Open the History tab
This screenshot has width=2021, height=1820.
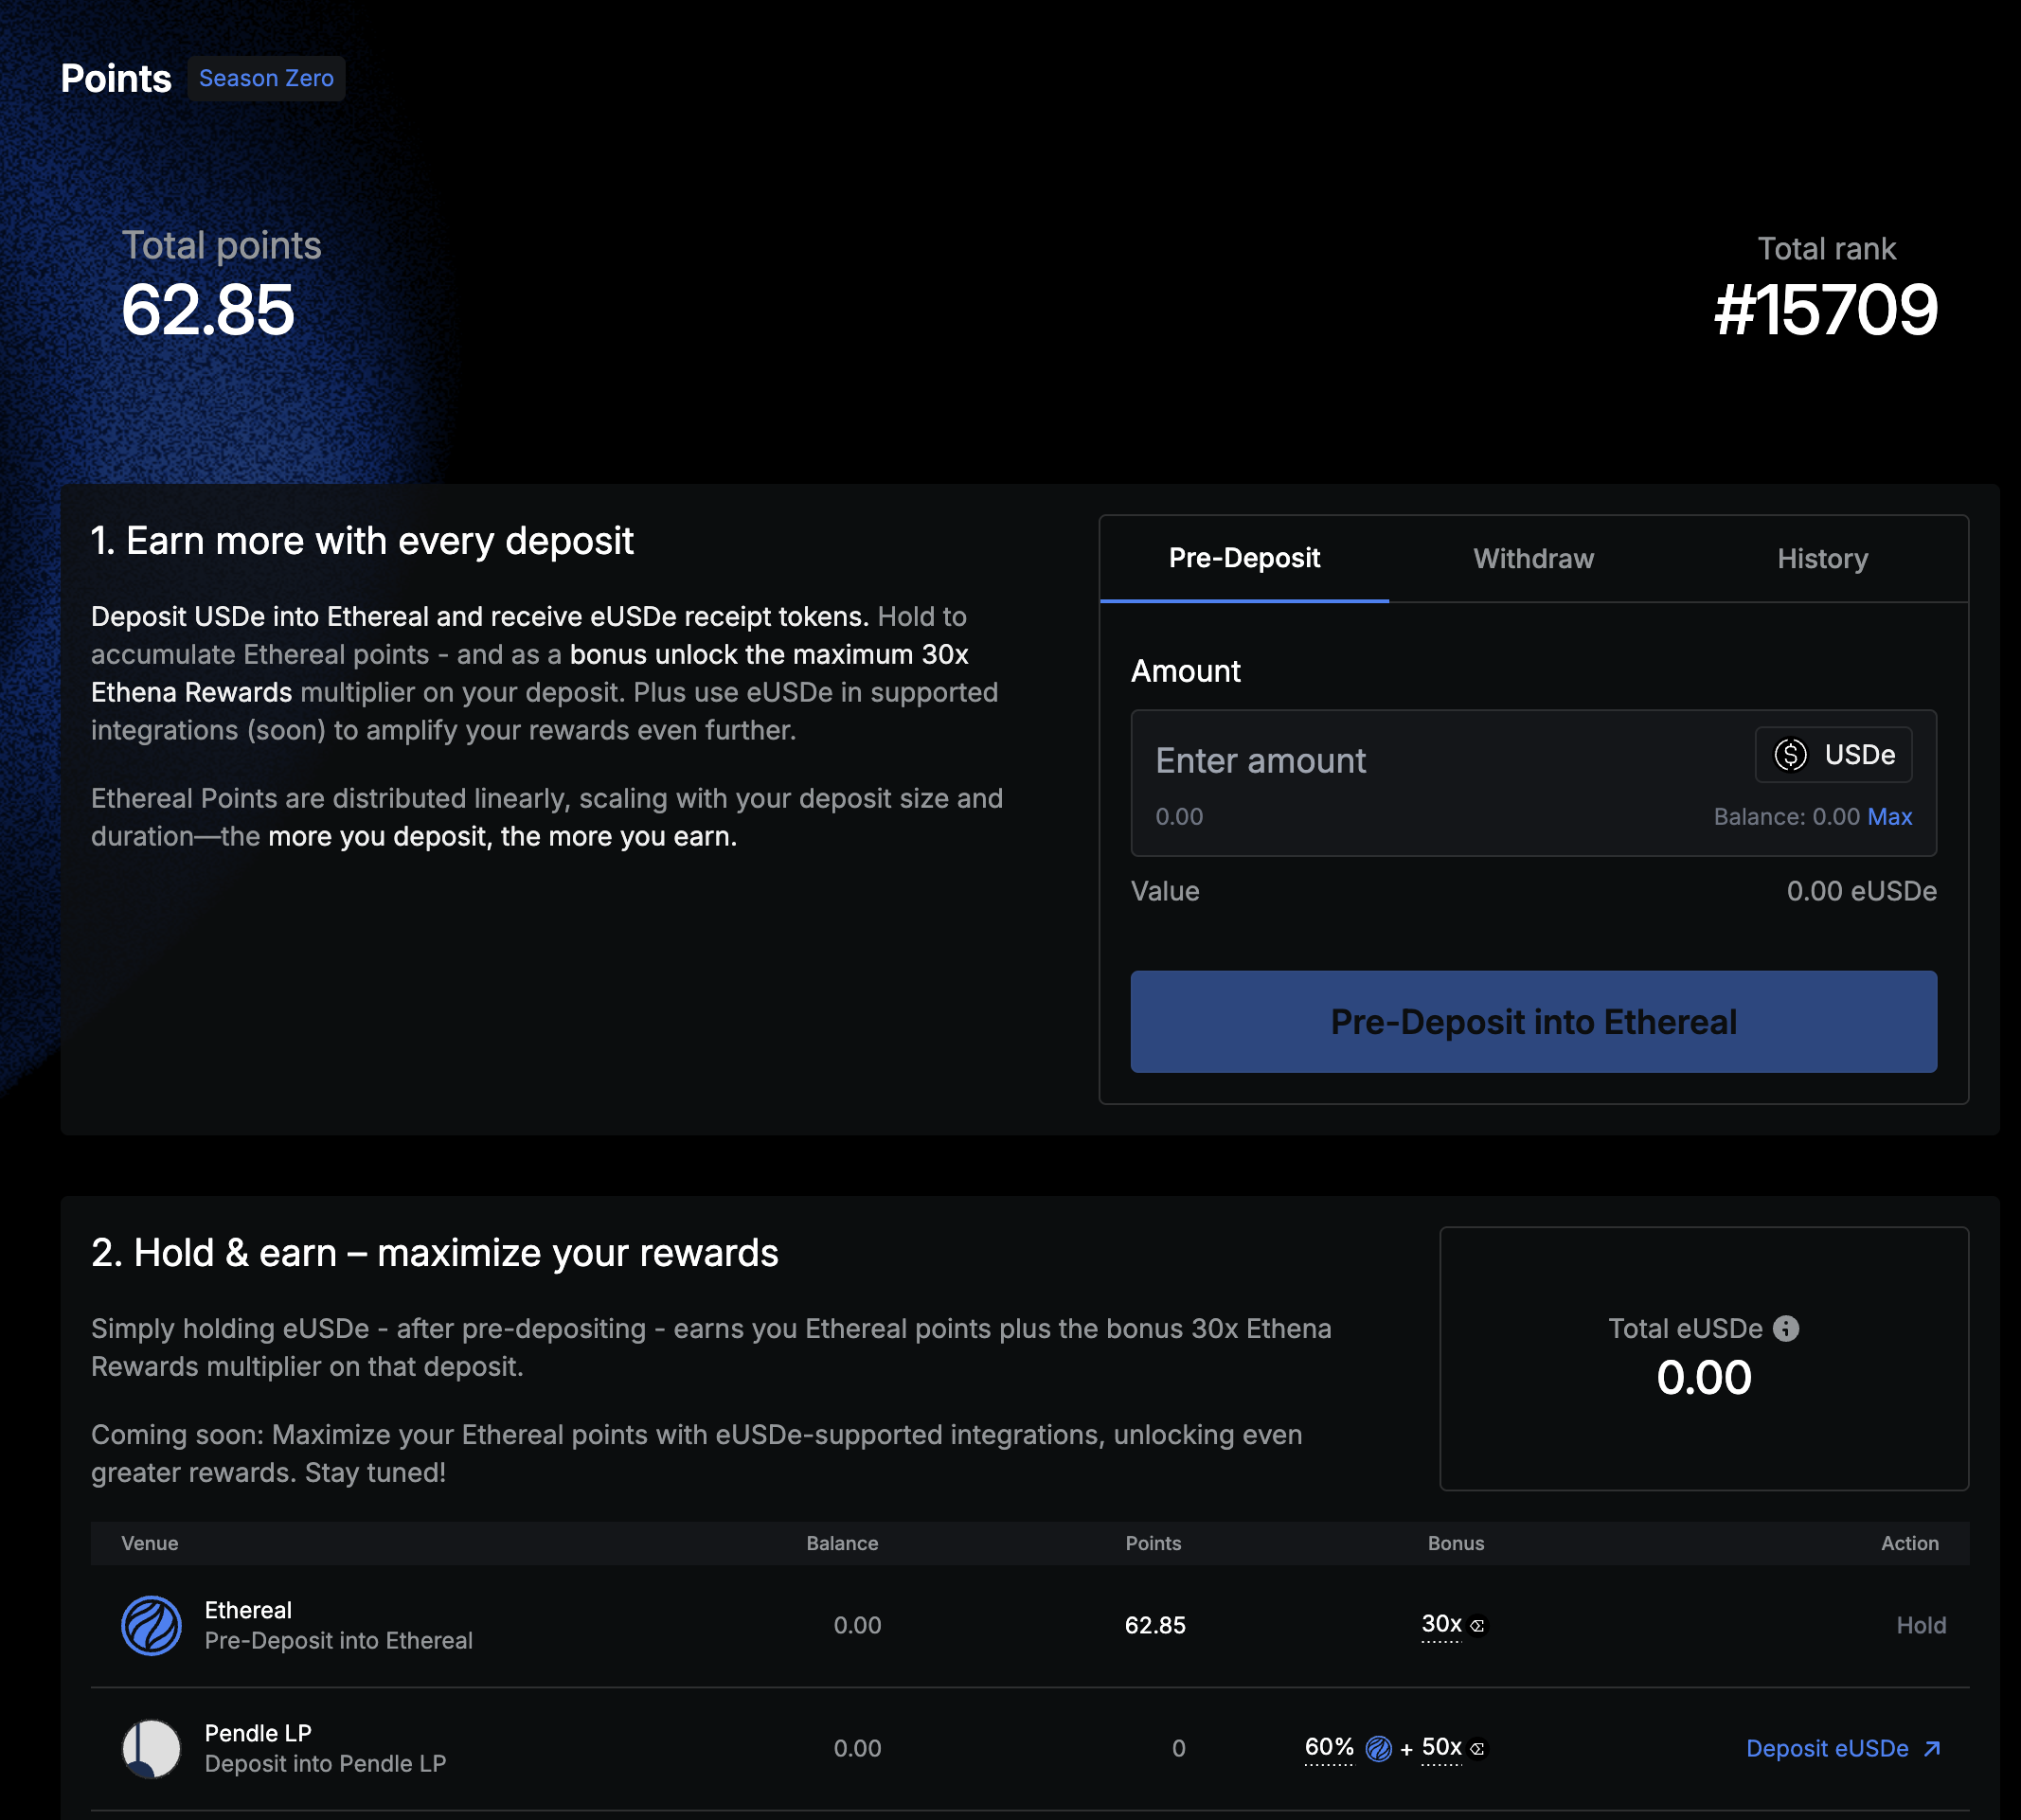(1822, 559)
